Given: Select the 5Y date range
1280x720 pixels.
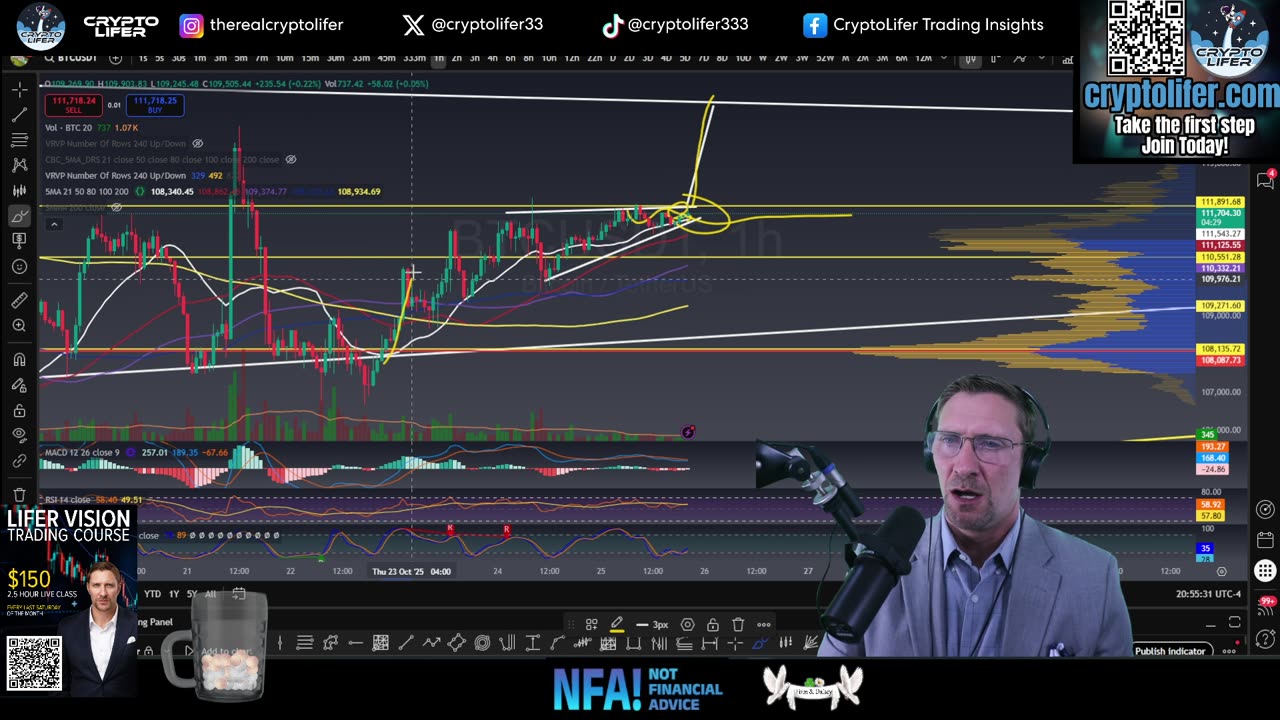Looking at the screenshot, I should pyautogui.click(x=192, y=594).
